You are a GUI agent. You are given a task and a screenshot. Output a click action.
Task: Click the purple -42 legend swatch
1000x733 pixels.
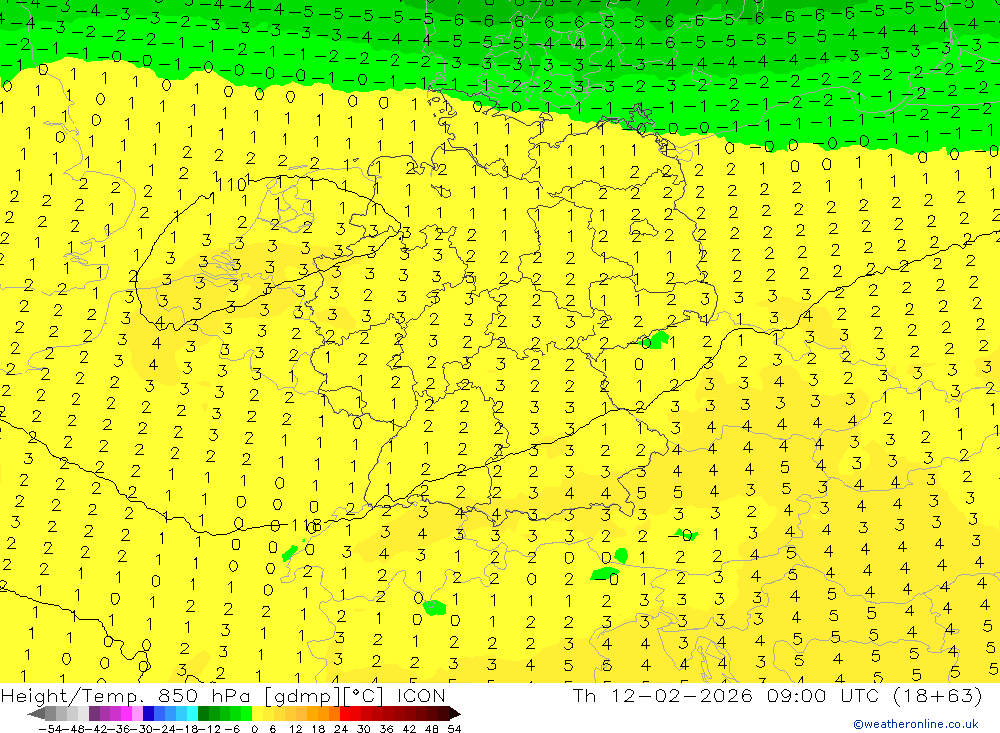[x=94, y=713]
